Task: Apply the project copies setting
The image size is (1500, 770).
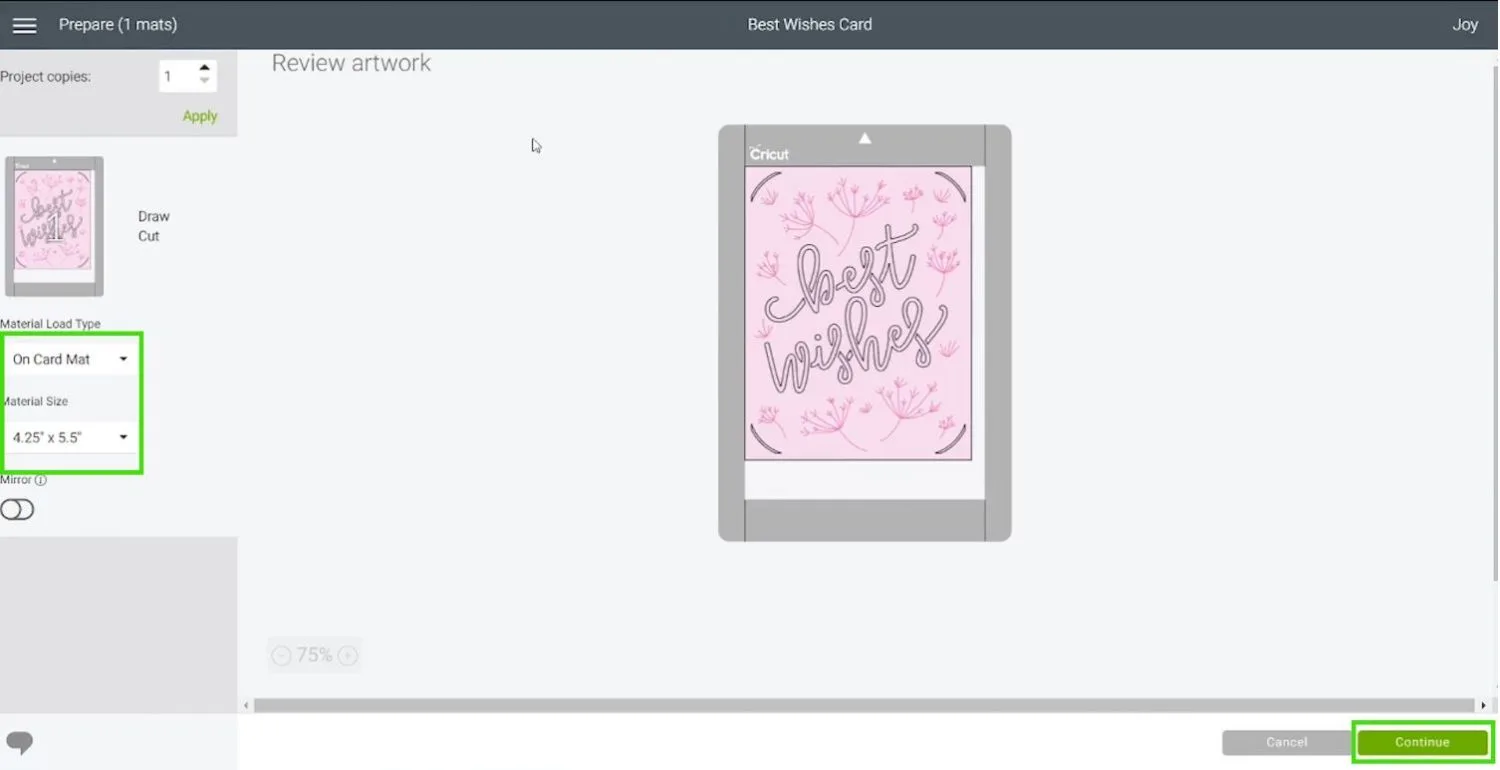Action: click(x=200, y=116)
